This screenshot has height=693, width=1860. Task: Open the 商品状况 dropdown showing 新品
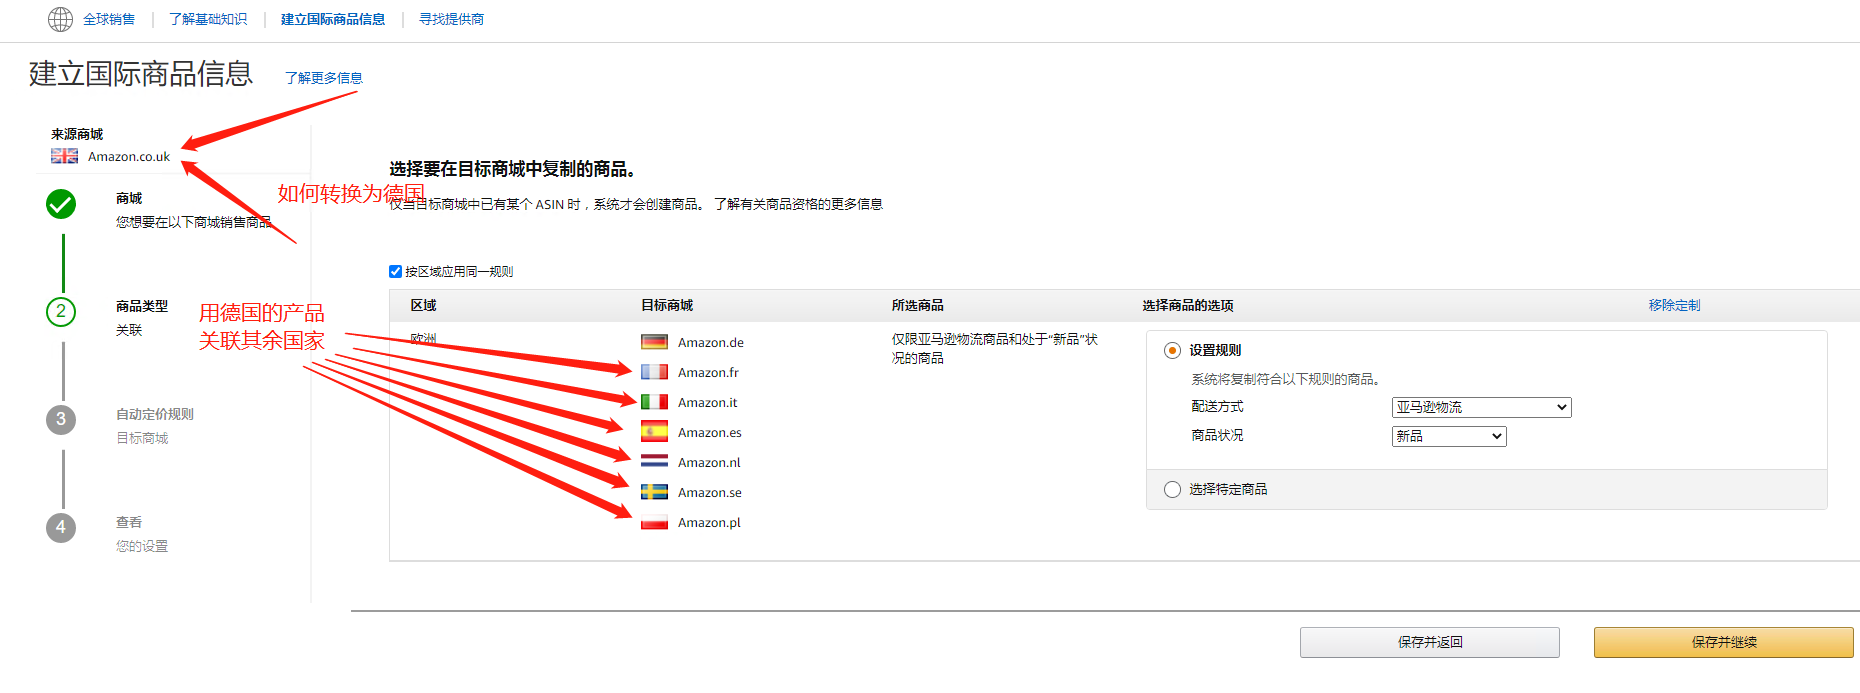(1449, 436)
